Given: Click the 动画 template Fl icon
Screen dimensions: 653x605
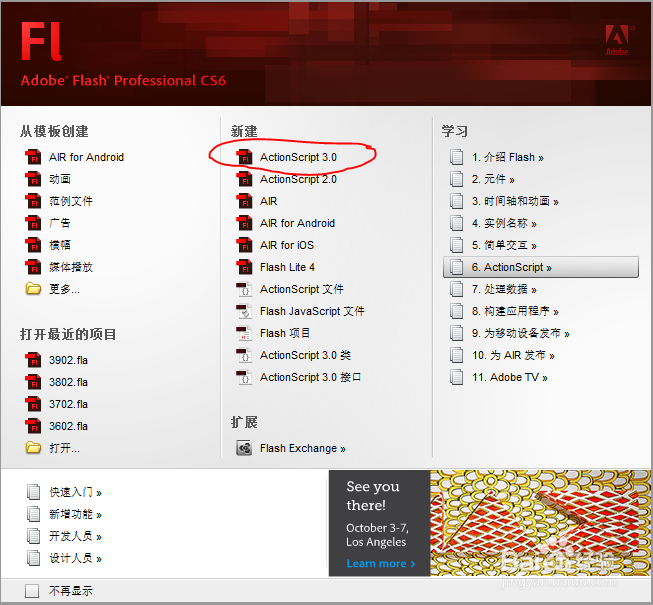Looking at the screenshot, I should 33,179.
